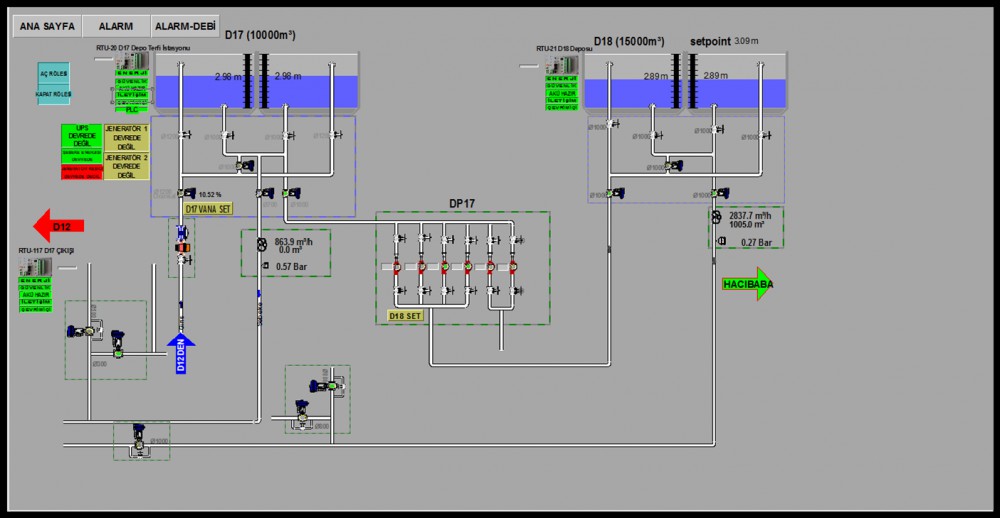Select the D18 lower-left Ø1000 motorized valve

pyautogui.click(x=615, y=193)
